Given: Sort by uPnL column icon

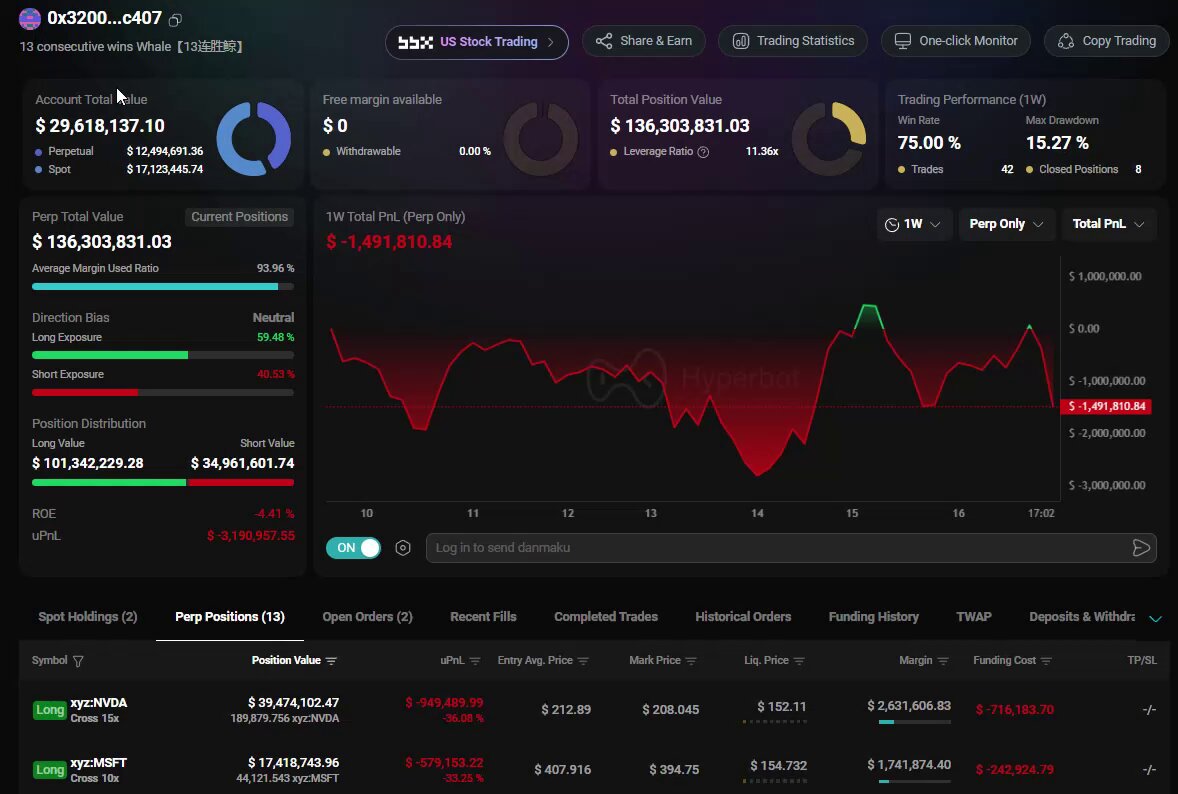Looking at the screenshot, I should coord(475,661).
